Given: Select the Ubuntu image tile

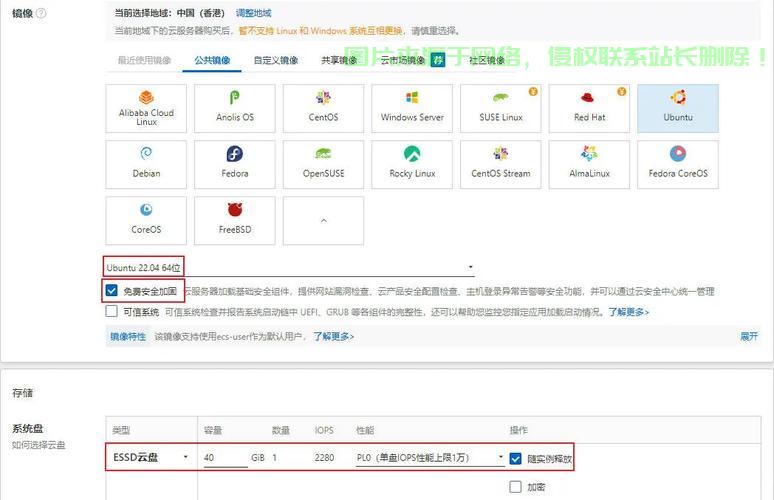Looking at the screenshot, I should (x=678, y=108).
